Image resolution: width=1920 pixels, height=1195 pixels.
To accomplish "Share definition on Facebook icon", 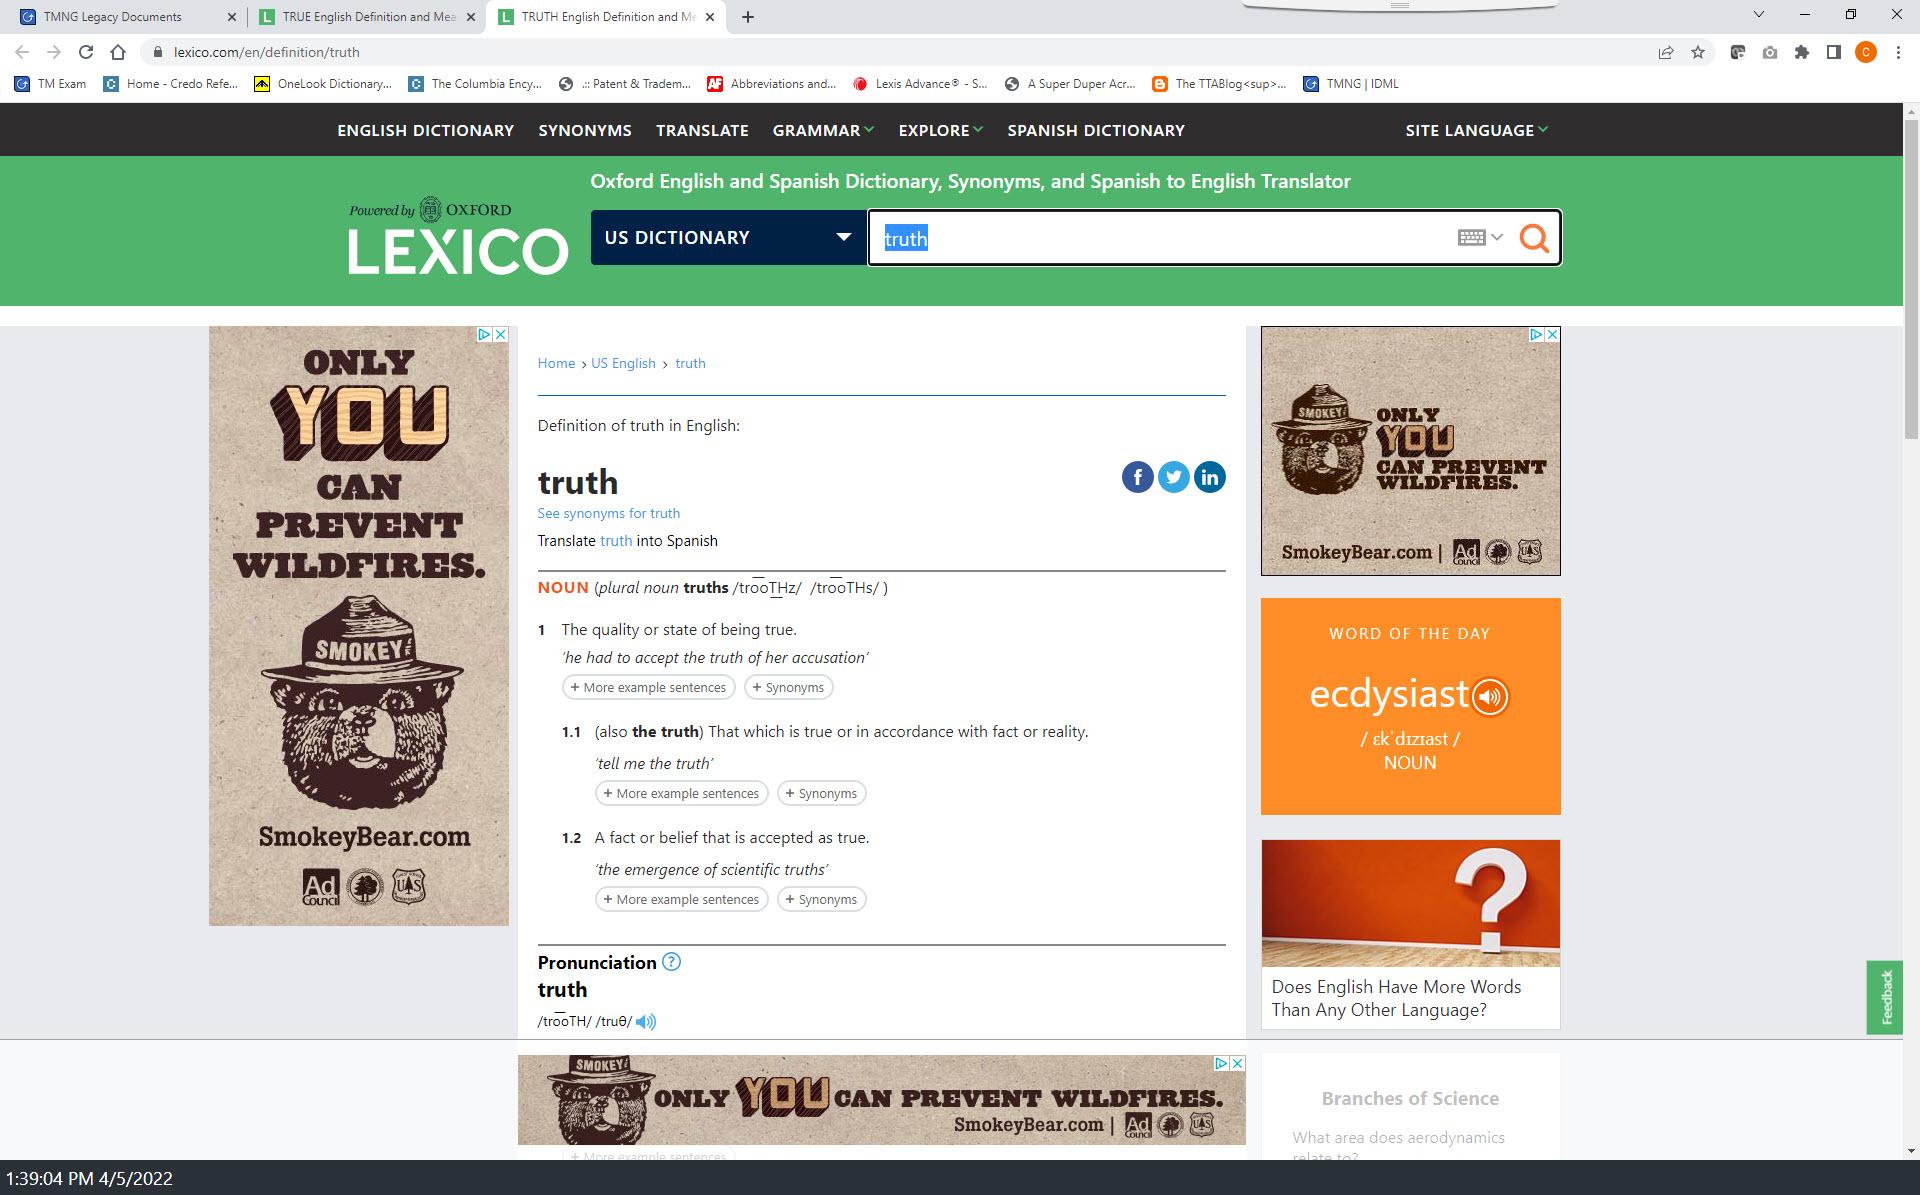I will (x=1137, y=477).
